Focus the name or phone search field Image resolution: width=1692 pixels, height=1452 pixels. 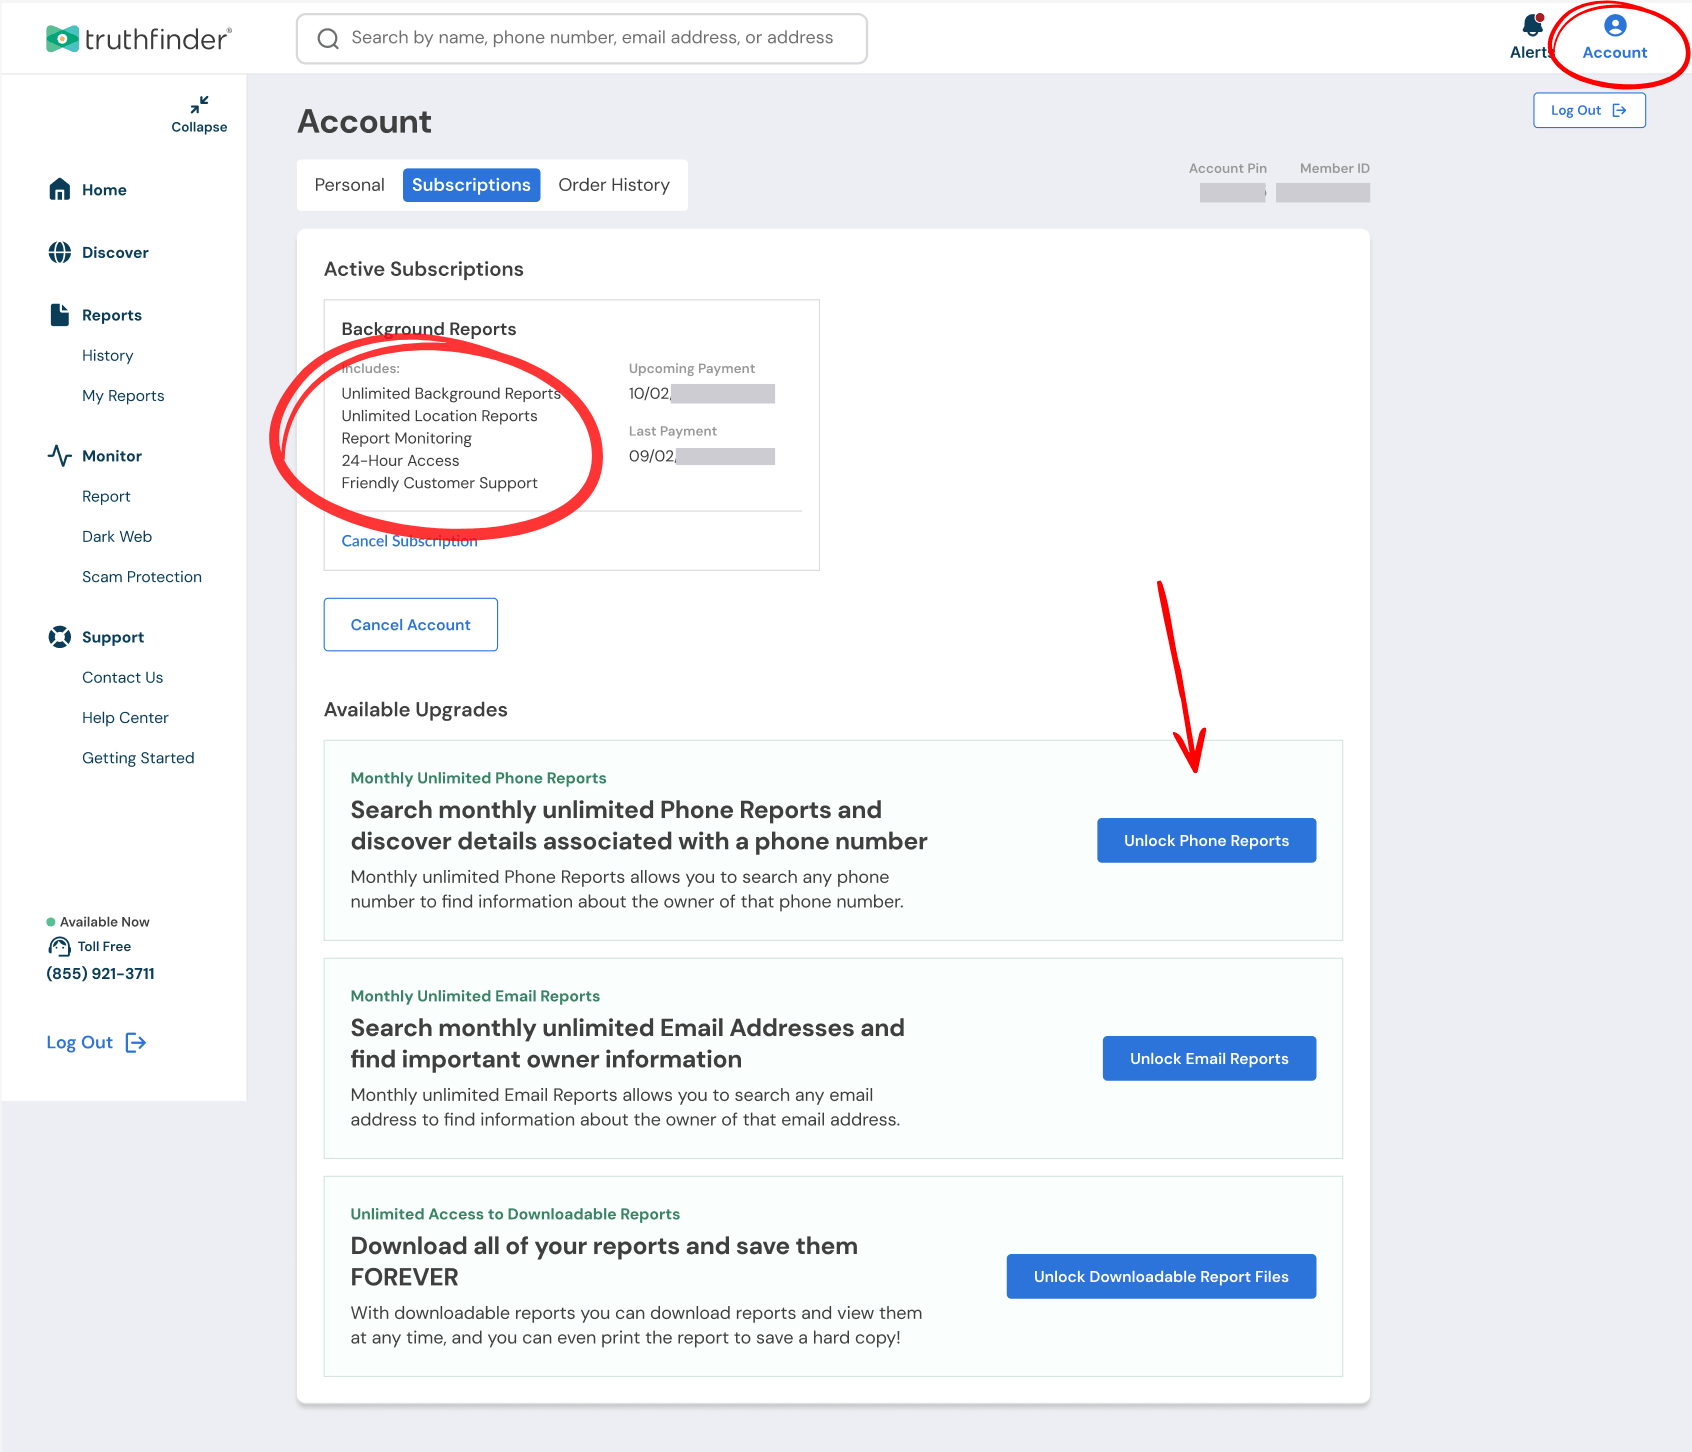(582, 38)
